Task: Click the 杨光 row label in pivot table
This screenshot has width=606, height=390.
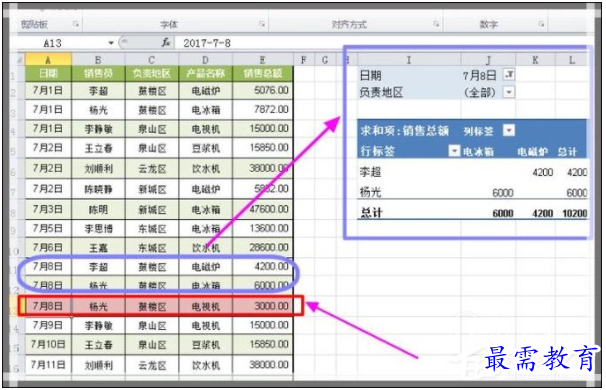Action: pyautogui.click(x=370, y=192)
